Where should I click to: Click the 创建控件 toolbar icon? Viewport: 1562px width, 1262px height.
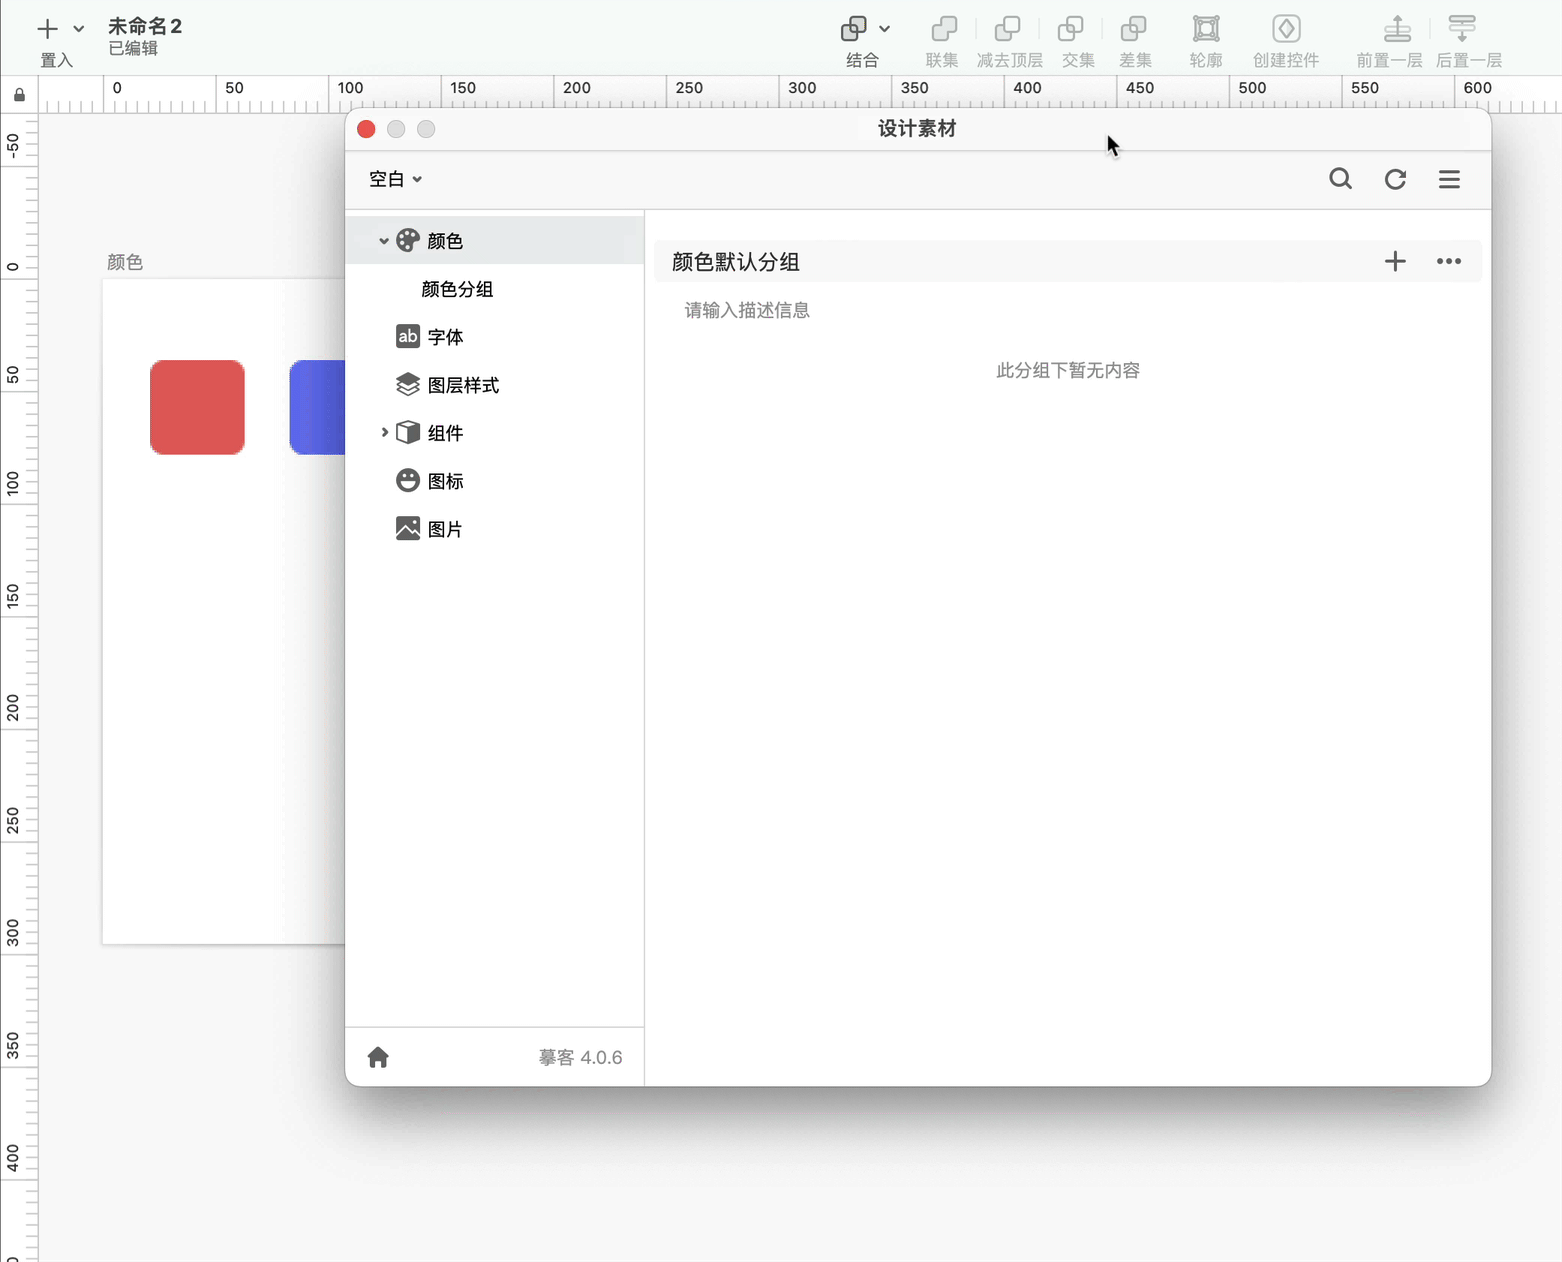(1286, 29)
